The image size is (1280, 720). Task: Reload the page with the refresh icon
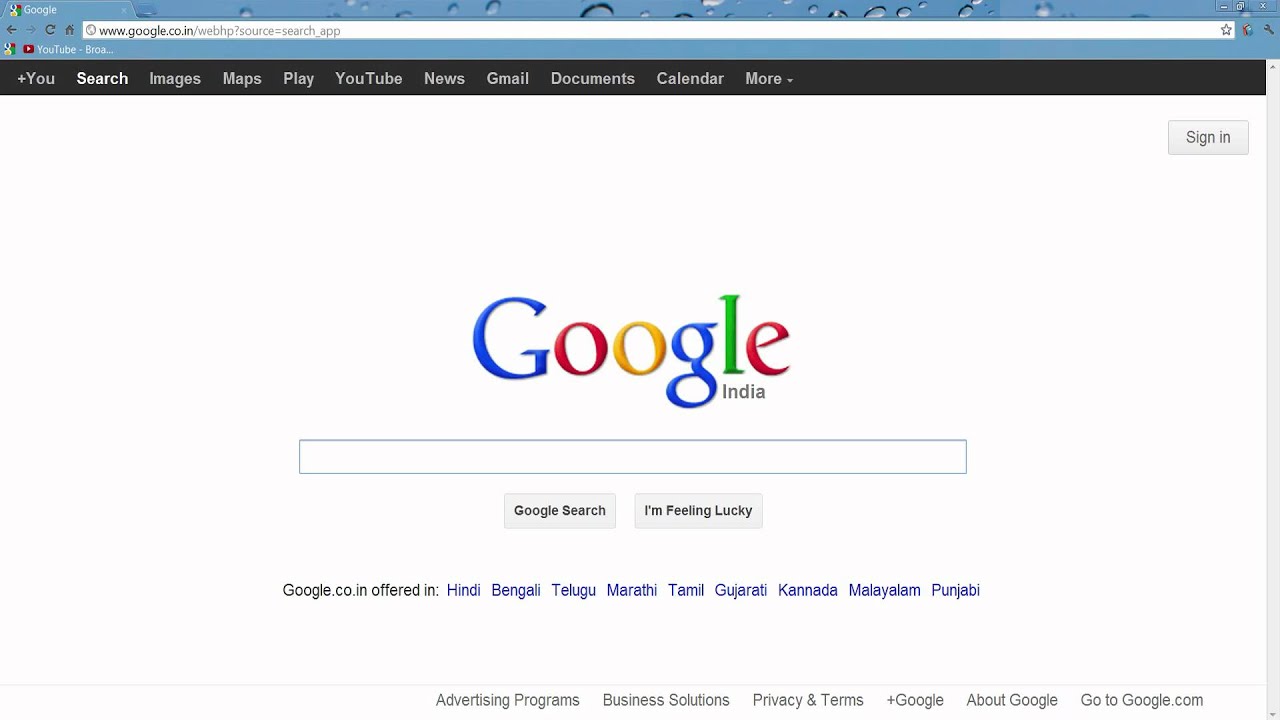pyautogui.click(x=50, y=30)
